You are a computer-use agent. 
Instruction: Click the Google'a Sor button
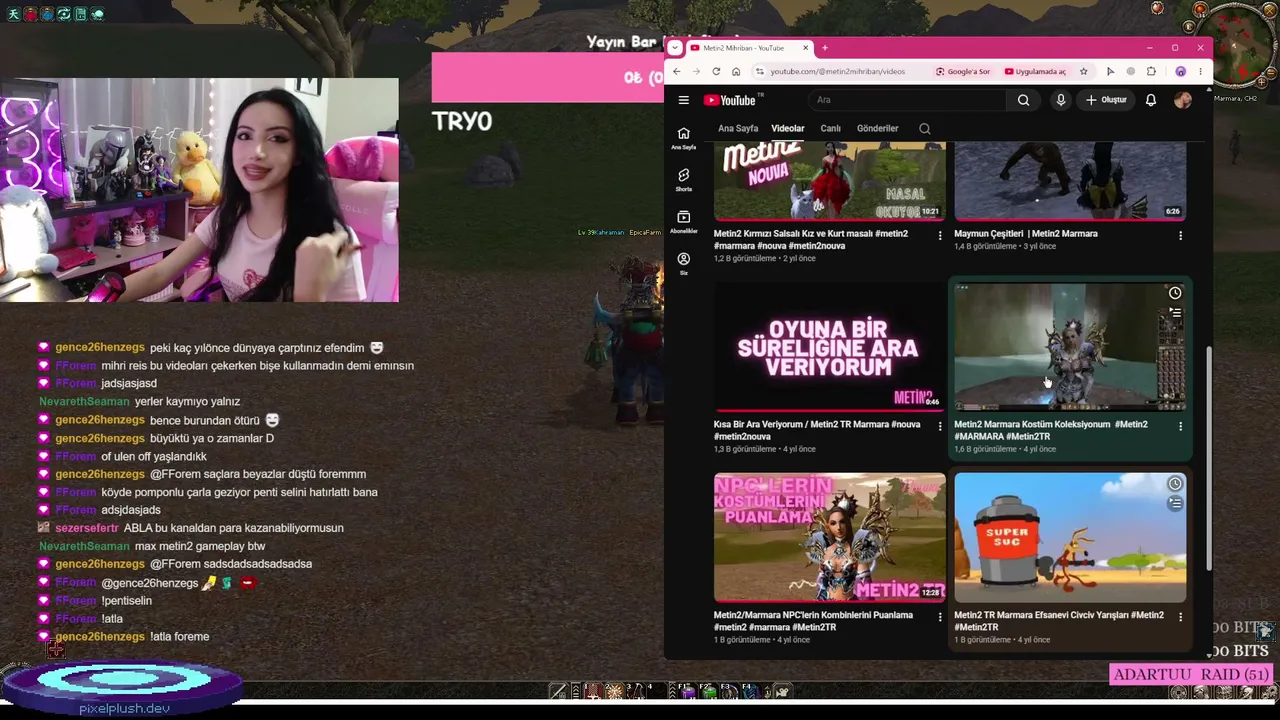(963, 71)
